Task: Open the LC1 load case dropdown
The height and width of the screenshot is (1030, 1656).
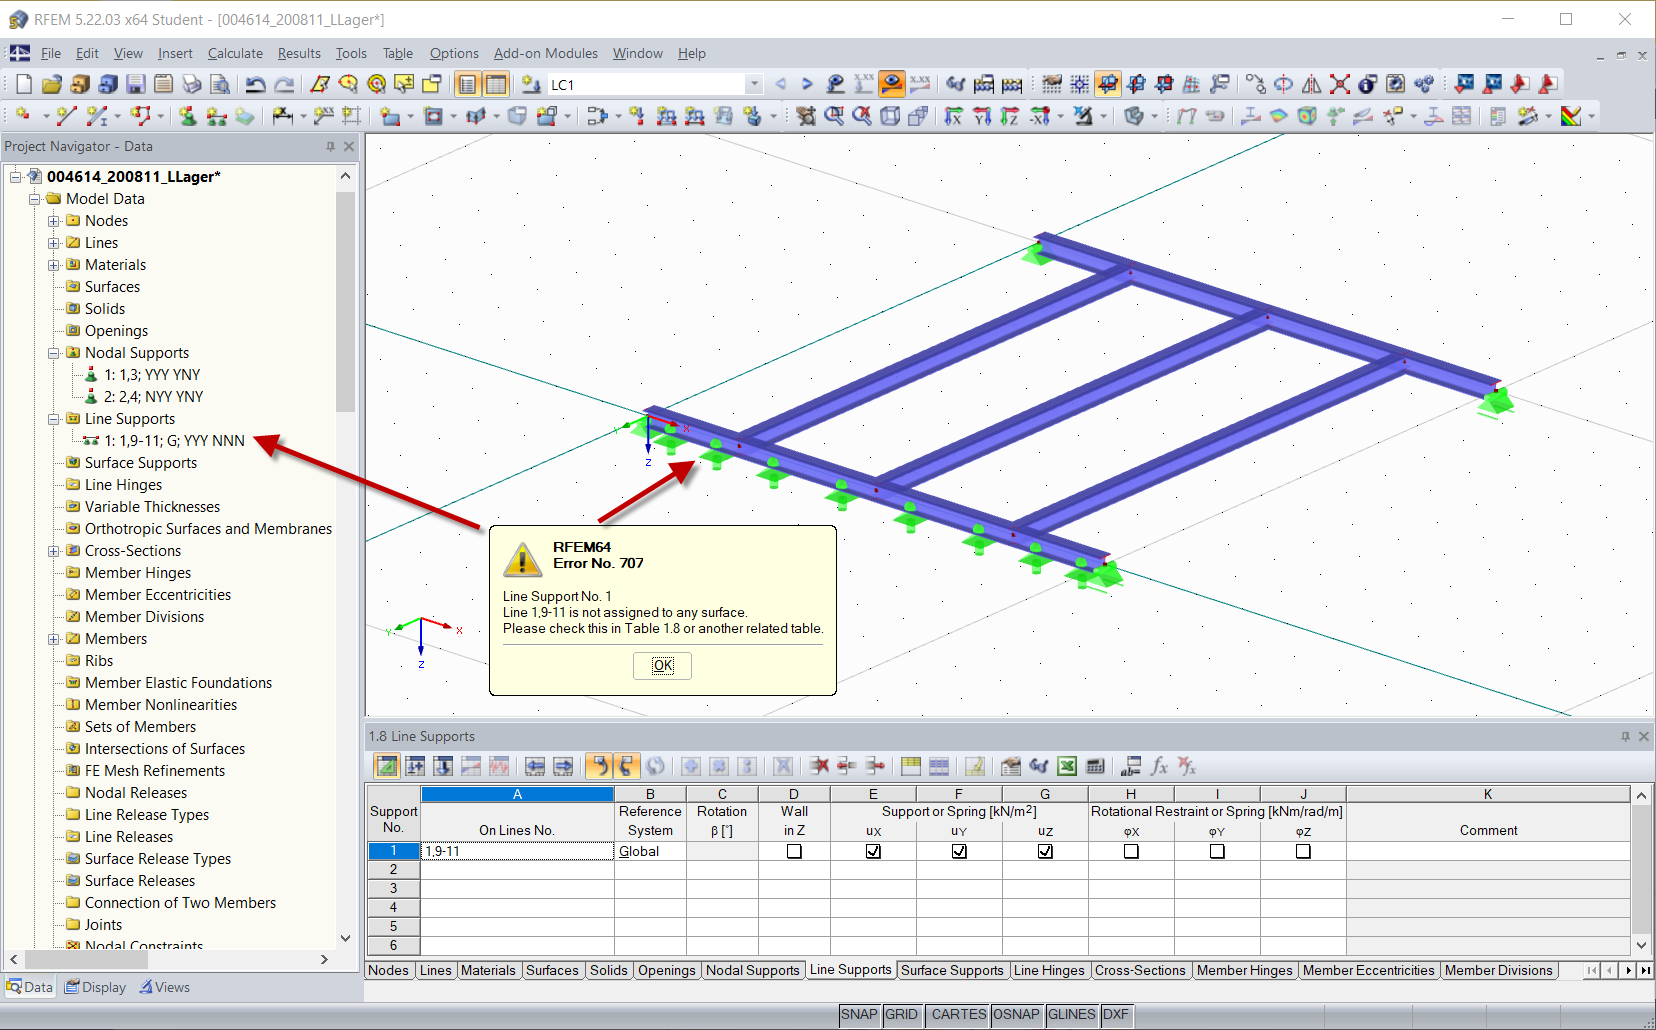Action: pos(755,84)
